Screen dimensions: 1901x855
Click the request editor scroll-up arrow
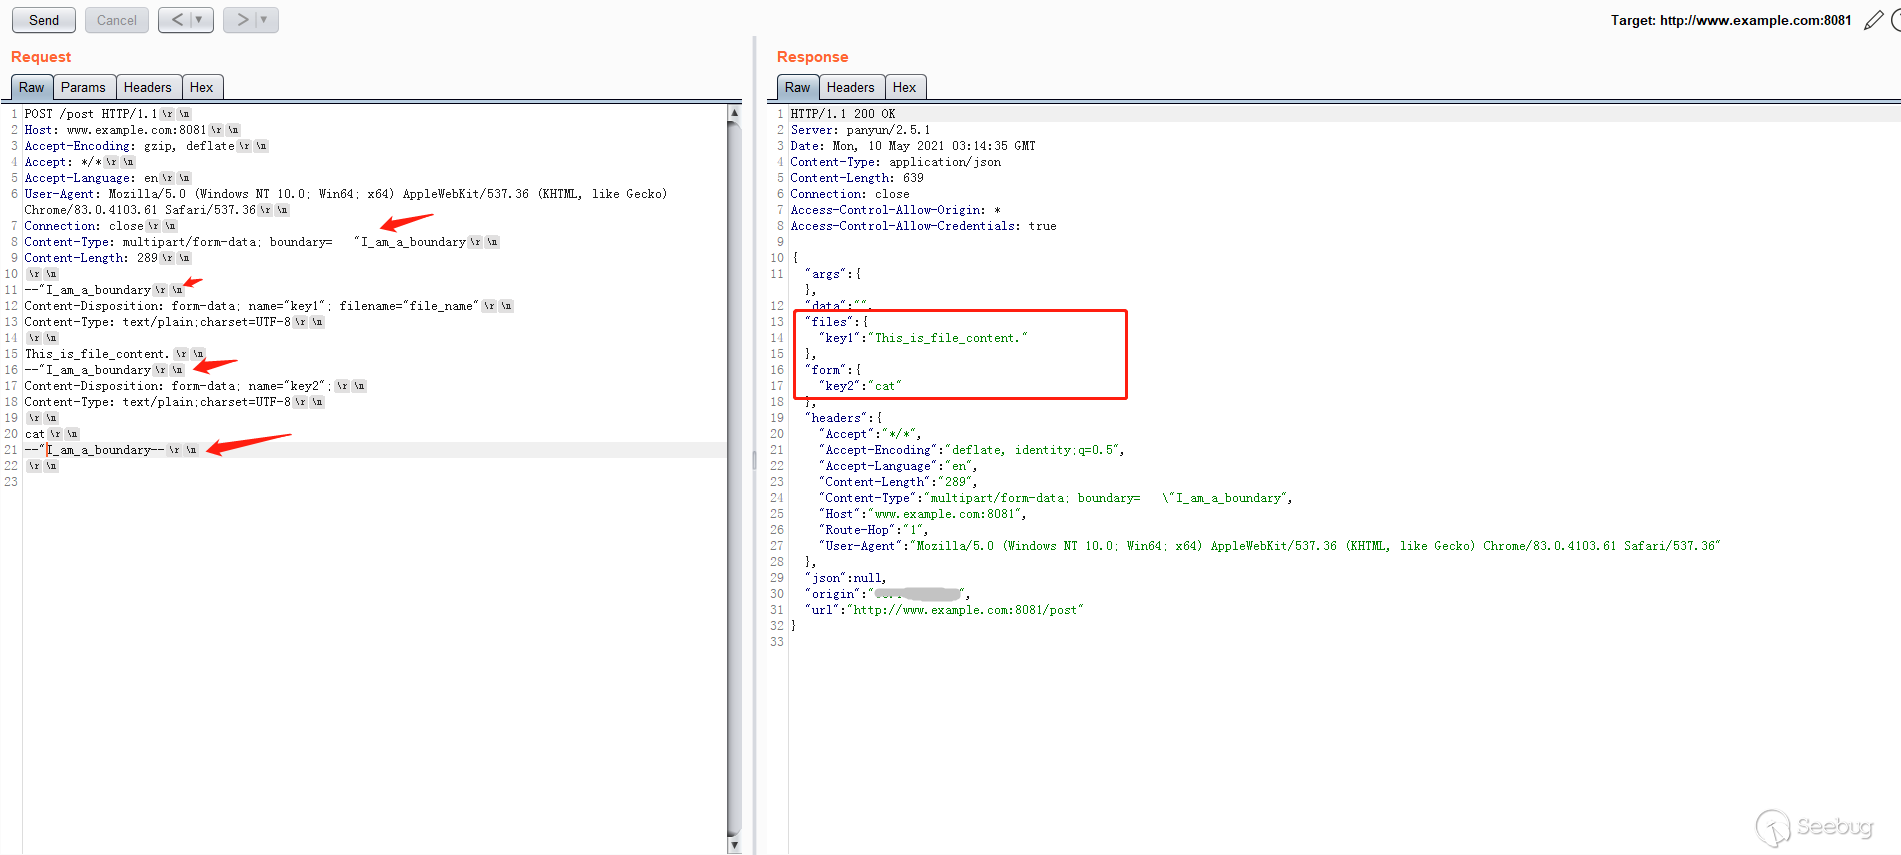(734, 113)
